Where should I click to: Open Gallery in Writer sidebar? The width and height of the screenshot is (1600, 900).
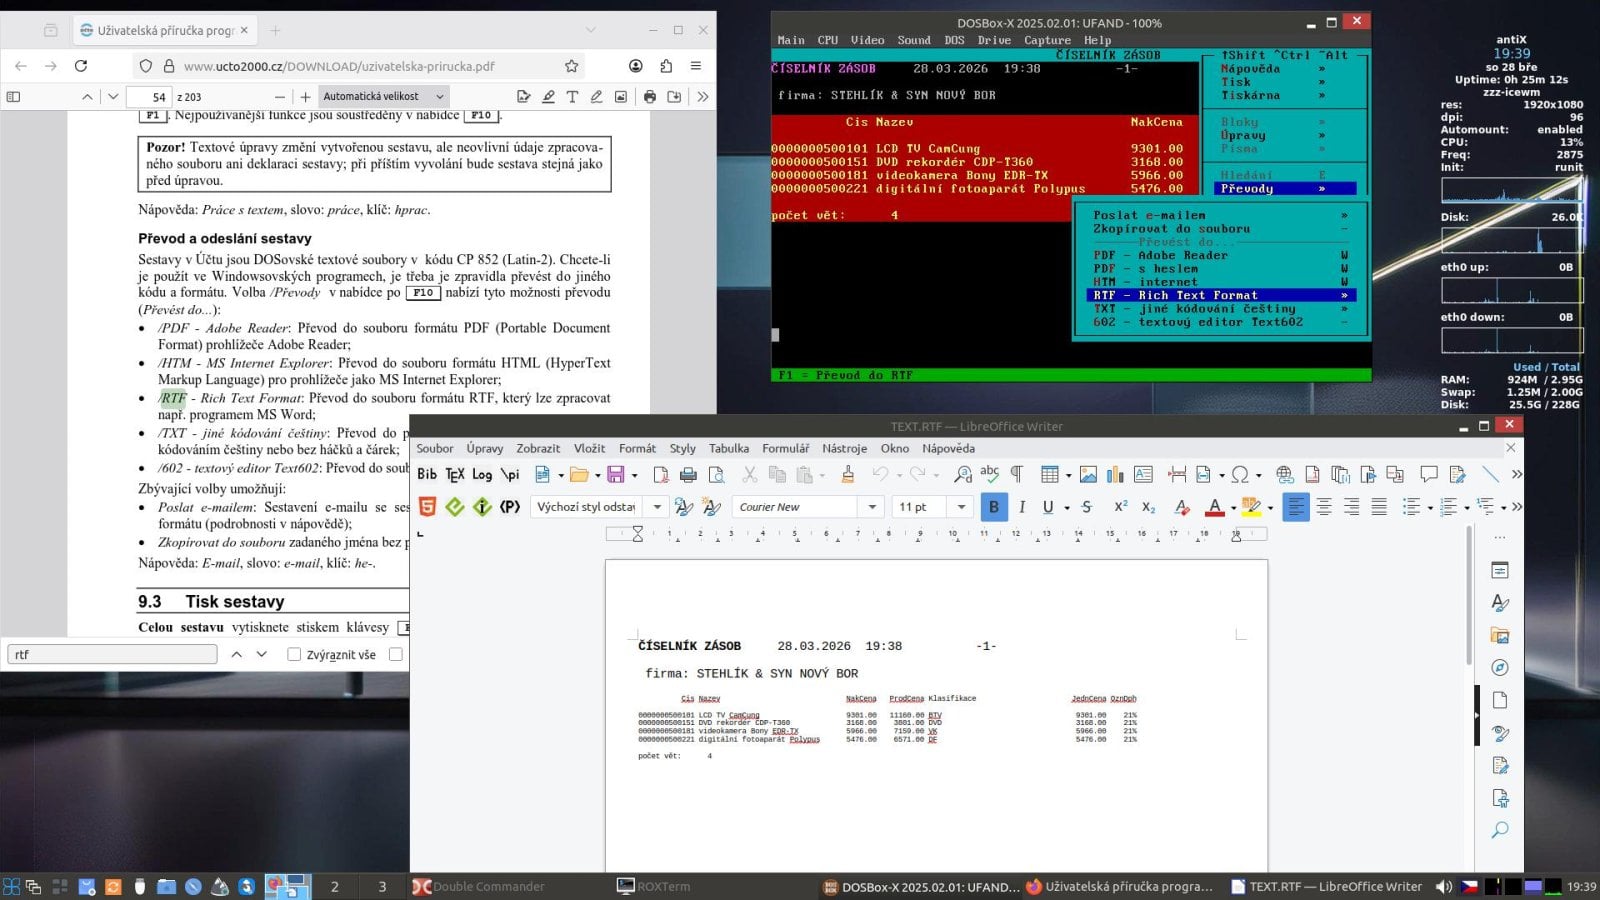click(1499, 635)
